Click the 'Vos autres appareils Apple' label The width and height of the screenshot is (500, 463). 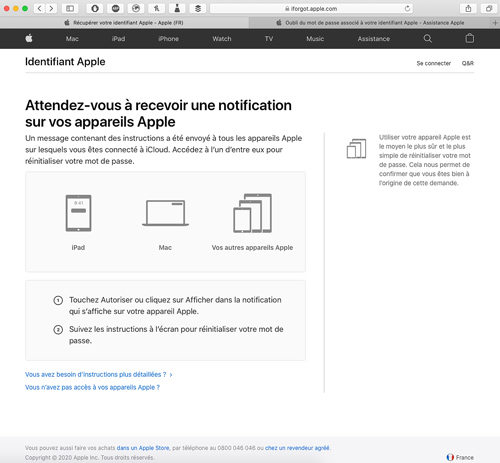pos(252,247)
